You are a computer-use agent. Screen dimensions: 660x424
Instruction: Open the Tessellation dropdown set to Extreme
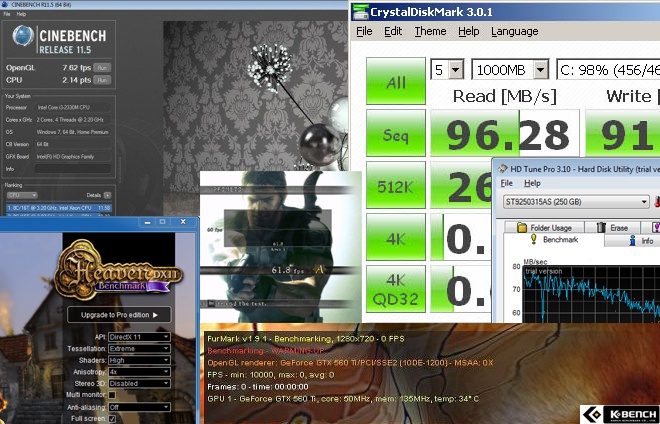tap(139, 349)
